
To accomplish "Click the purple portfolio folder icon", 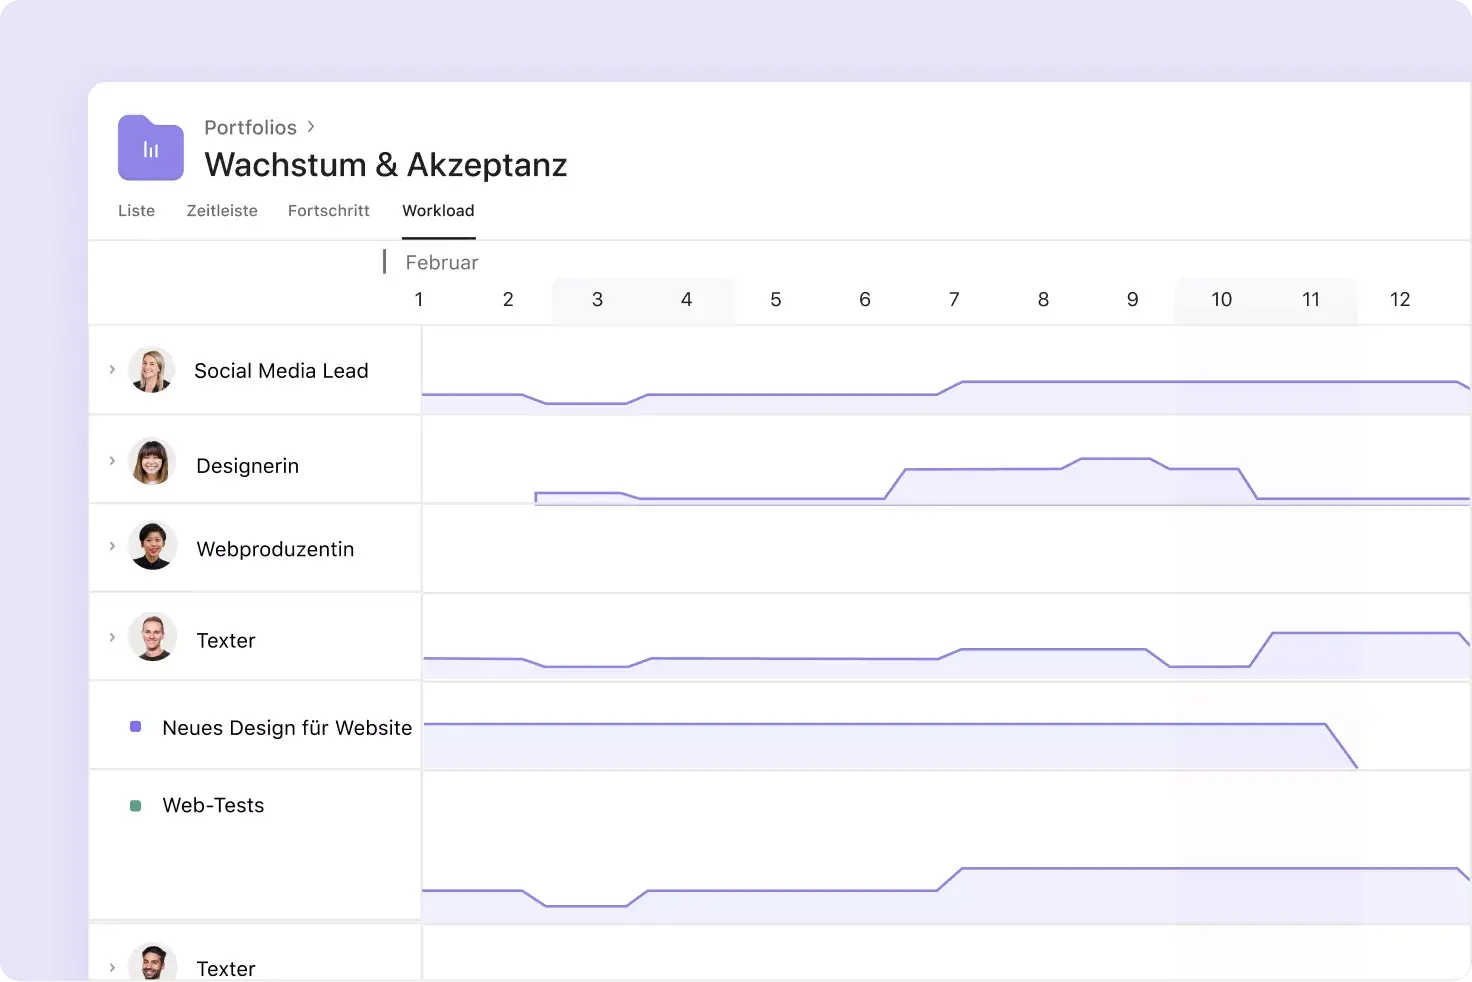I will coord(150,148).
